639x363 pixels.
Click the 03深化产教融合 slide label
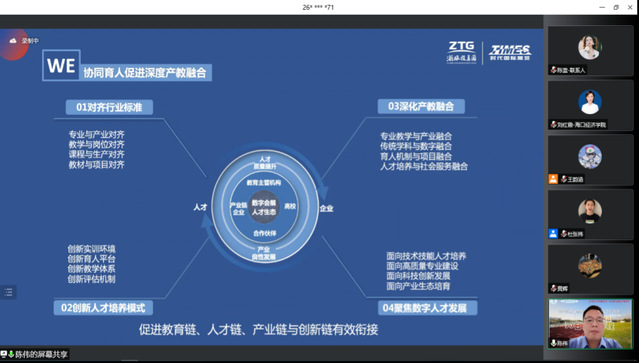tap(421, 106)
